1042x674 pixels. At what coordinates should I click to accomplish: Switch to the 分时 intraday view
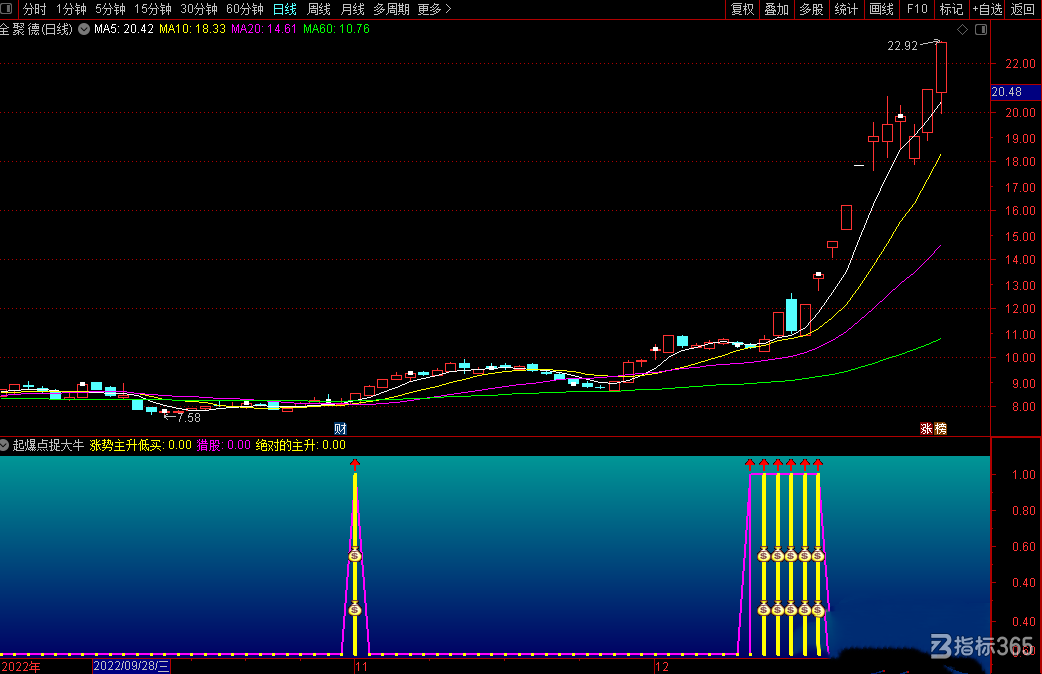(x=35, y=9)
